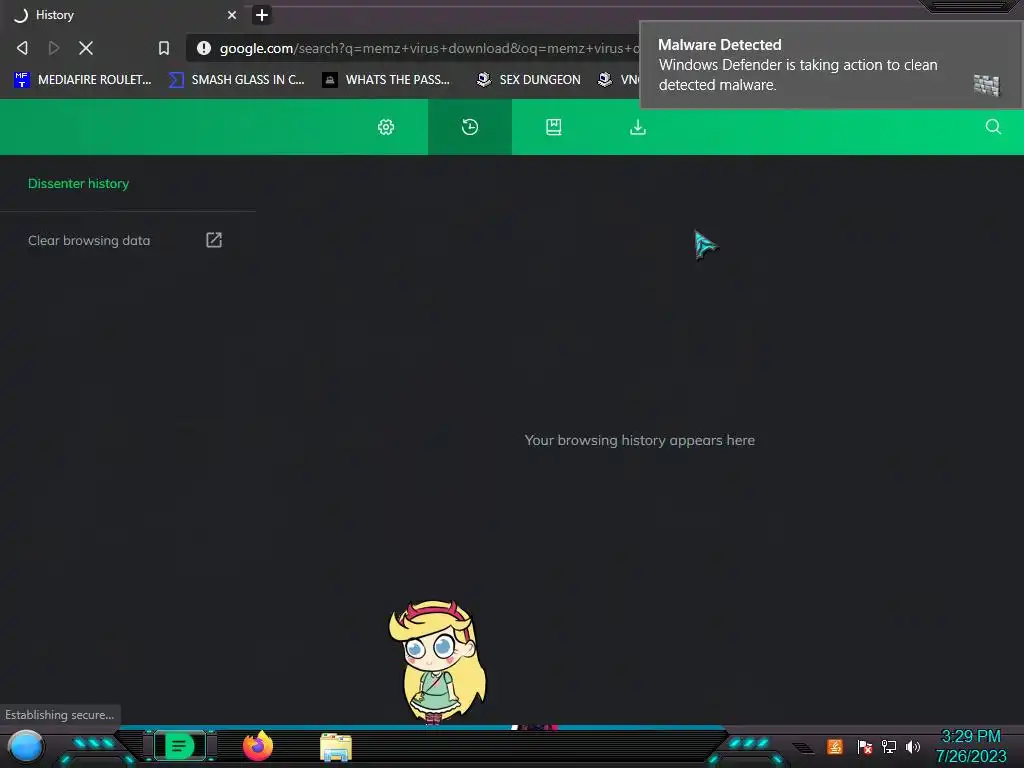
Task: Open the SMASH GLASS IN C... bookmark
Action: coord(236,80)
